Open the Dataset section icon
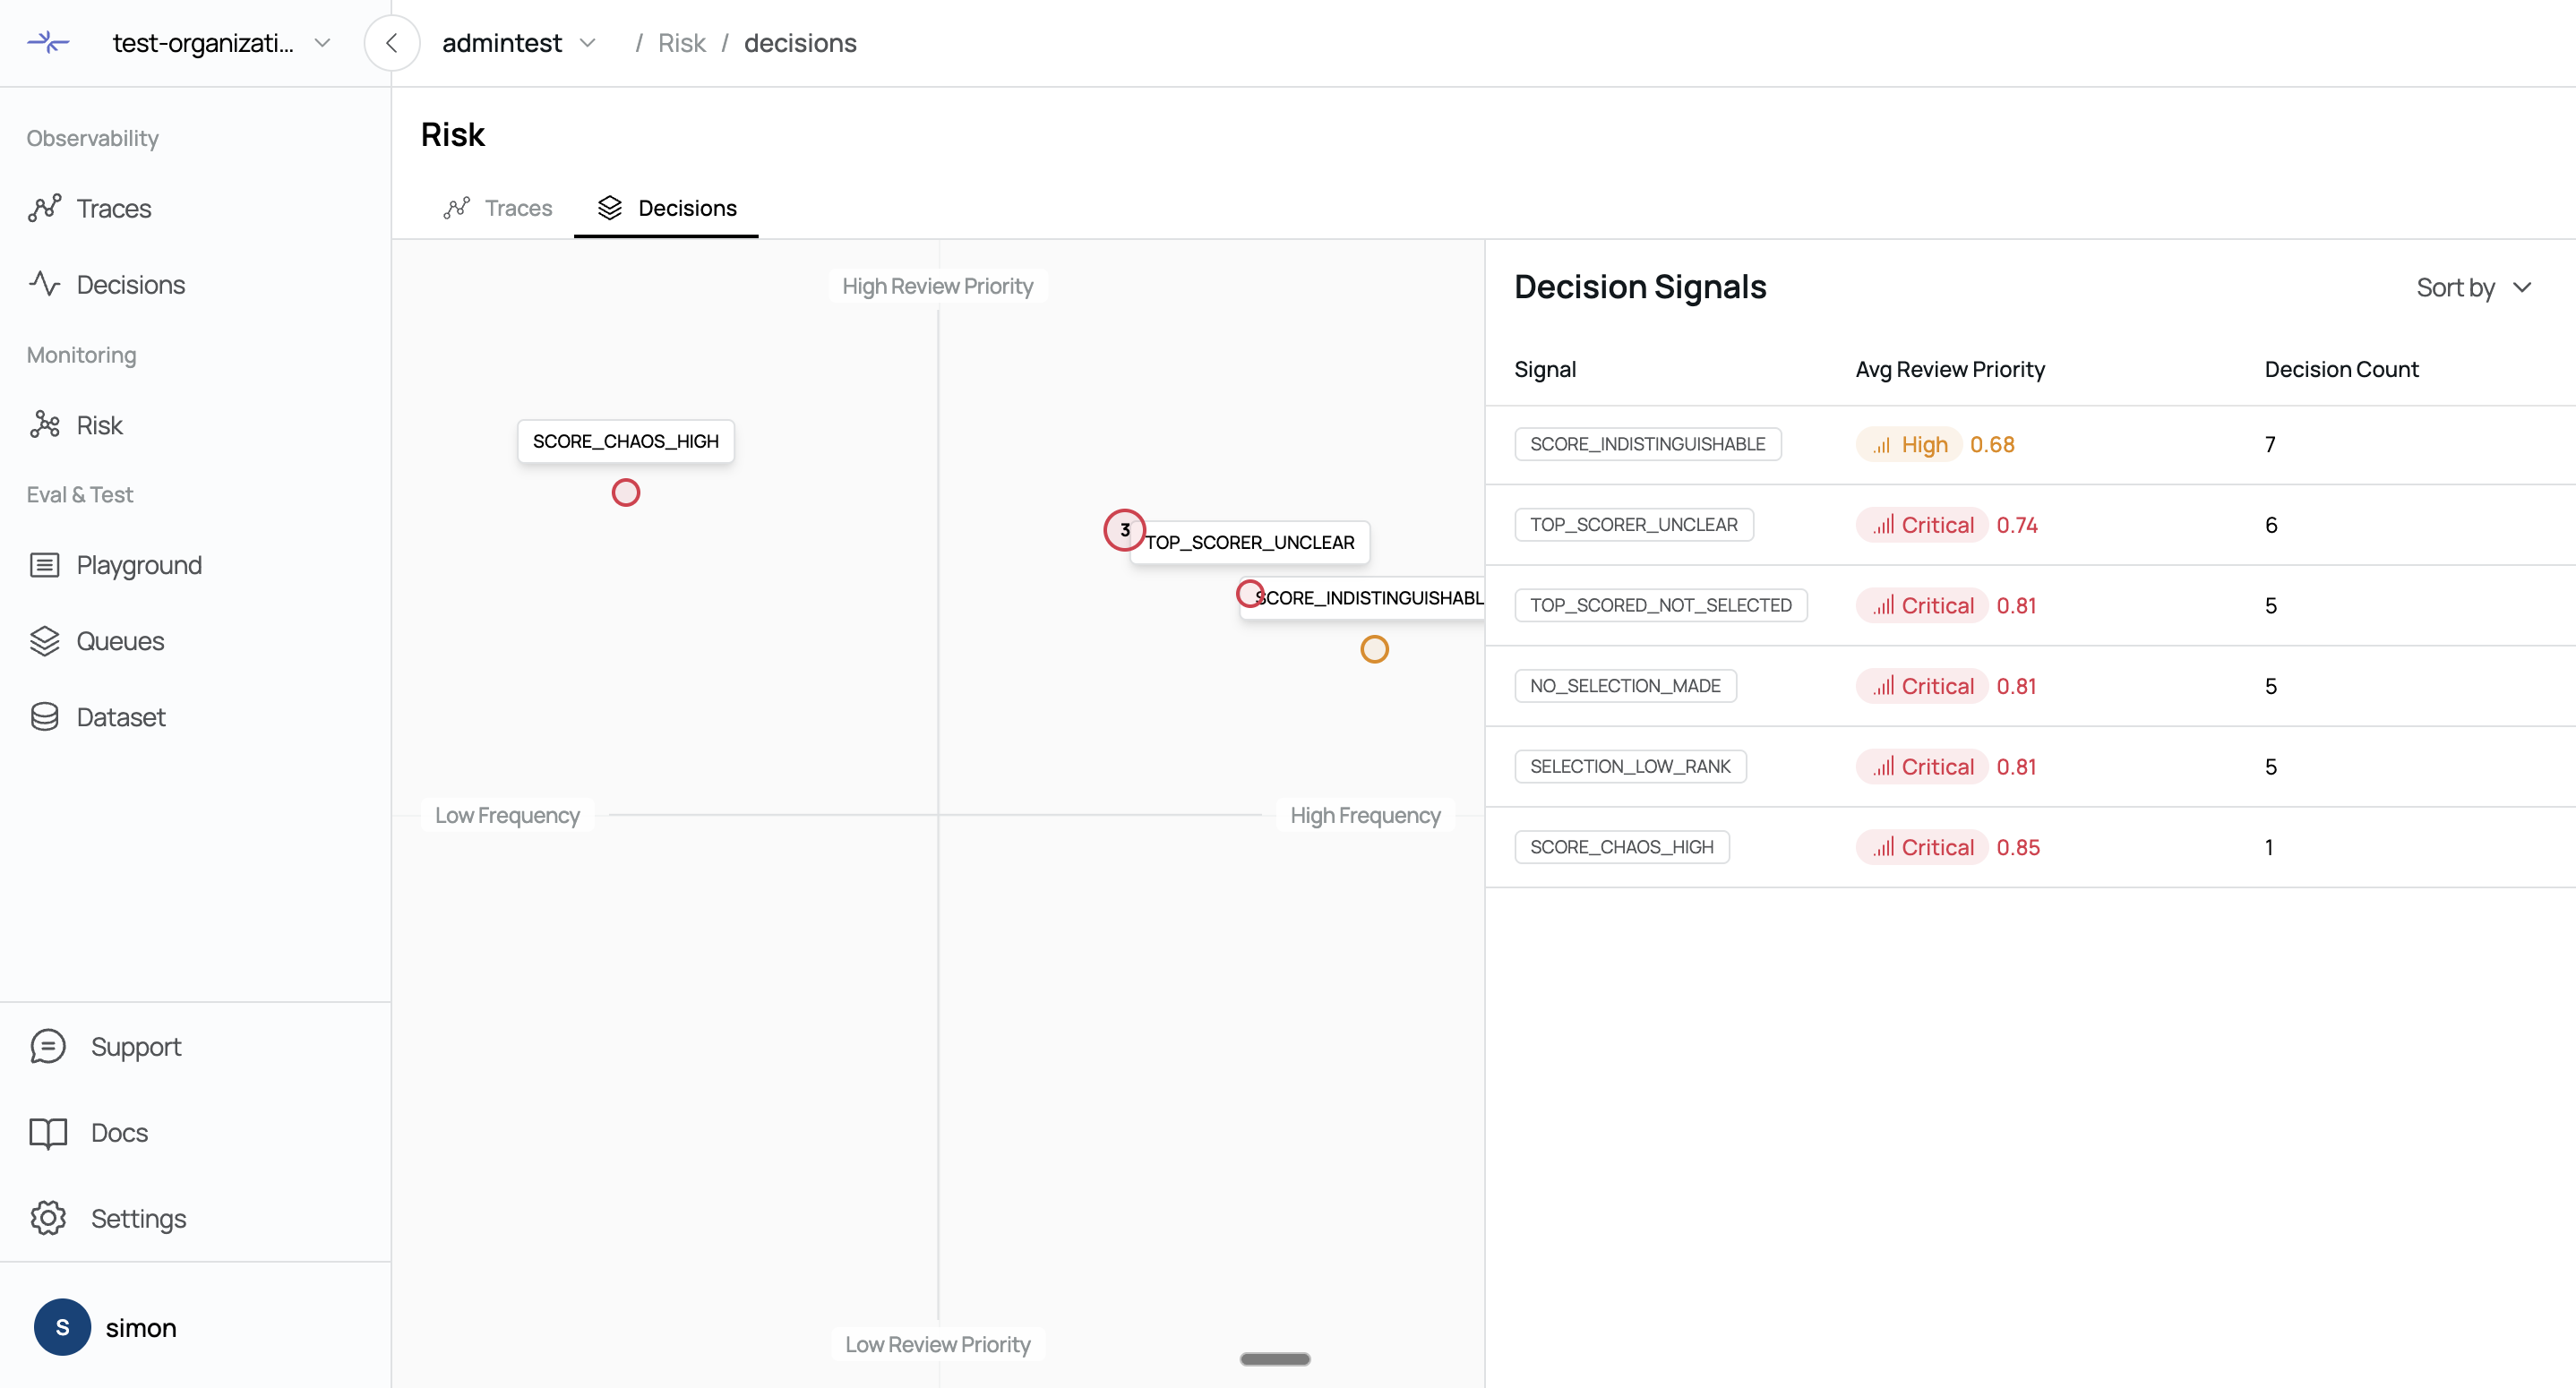Image resolution: width=2576 pixels, height=1388 pixels. point(45,717)
